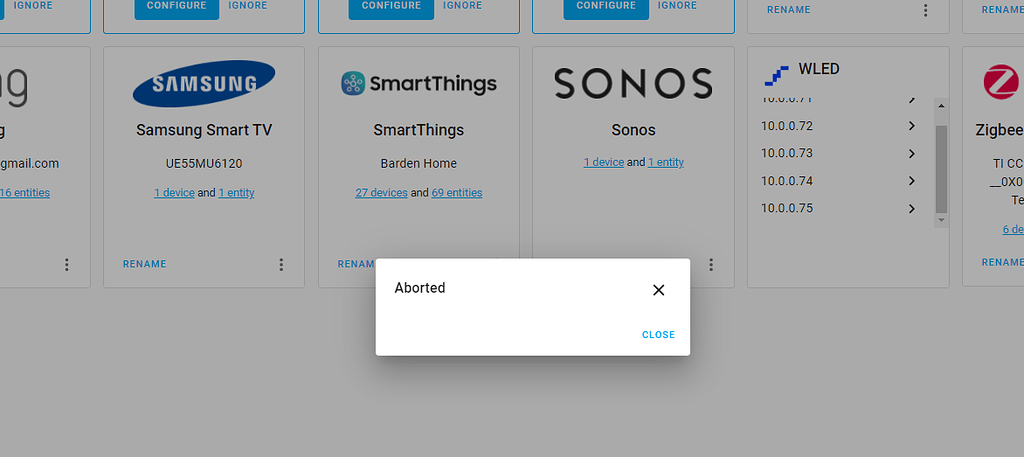Expand the 10.0.0.74 WLED entry chevron
The image size is (1024, 457).
912,181
